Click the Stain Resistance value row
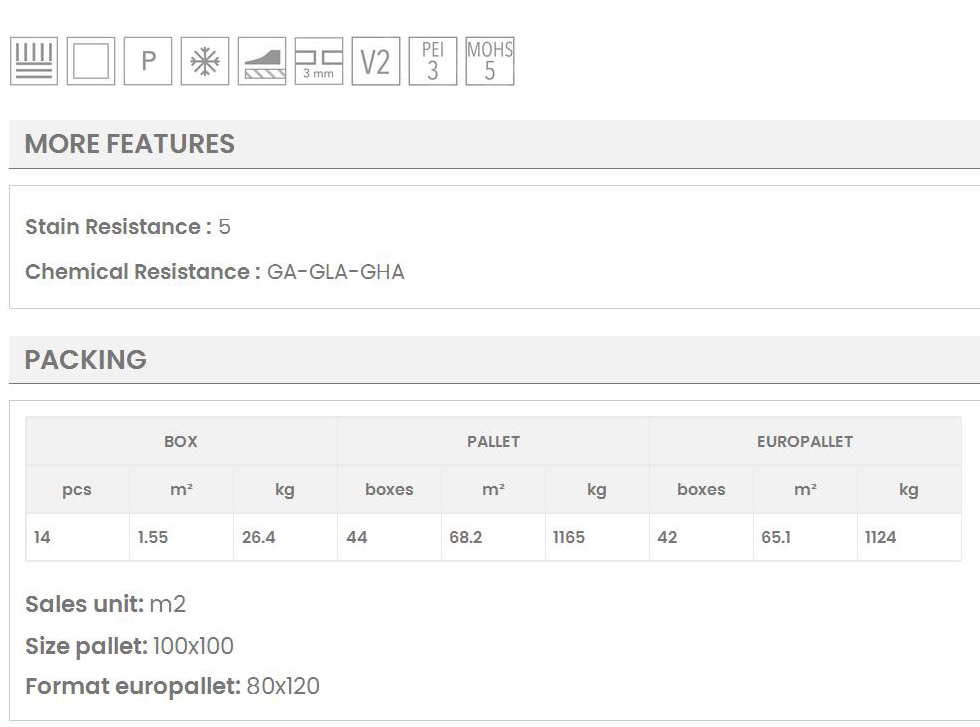Screen dimensions: 980x727 pos(128,227)
